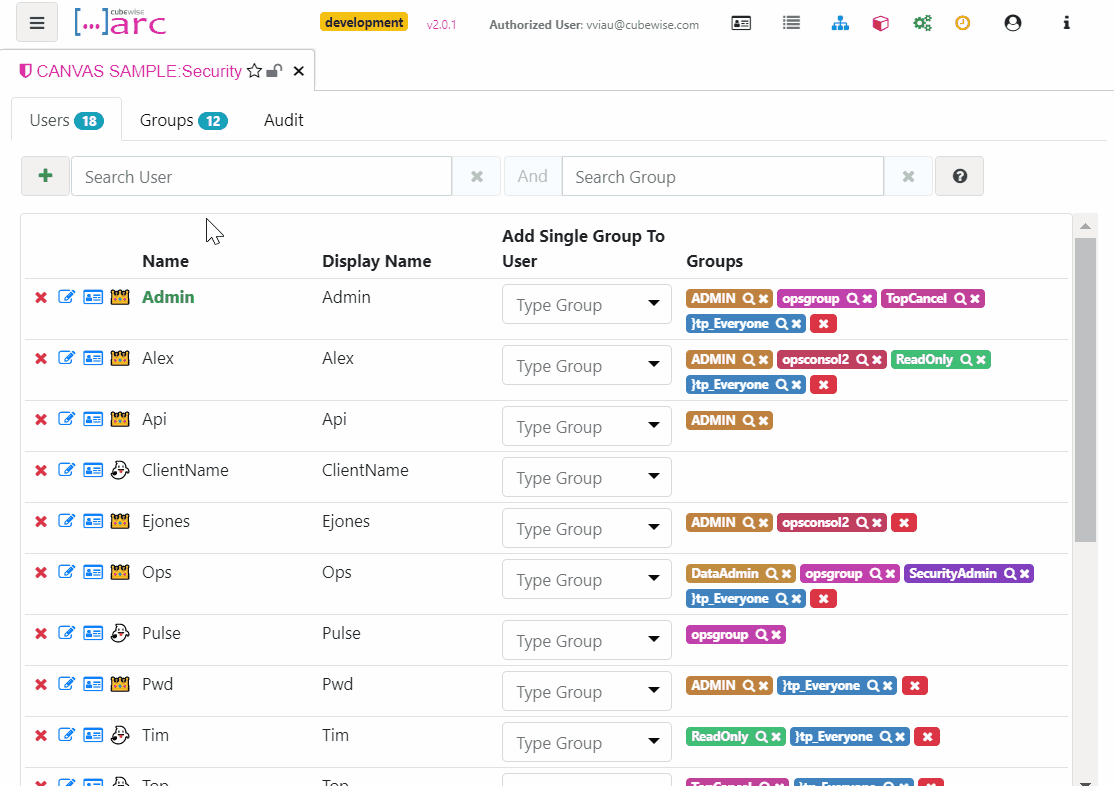Open the ID card icon for Ops
1114x786 pixels.
point(93,573)
